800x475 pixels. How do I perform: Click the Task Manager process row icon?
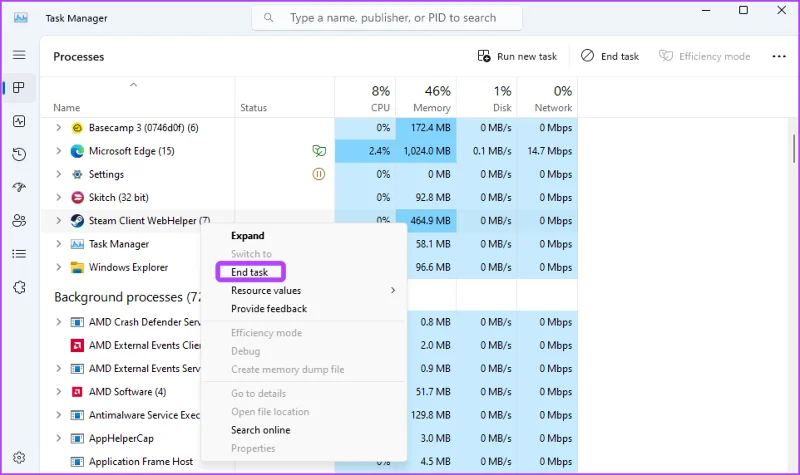click(77, 244)
